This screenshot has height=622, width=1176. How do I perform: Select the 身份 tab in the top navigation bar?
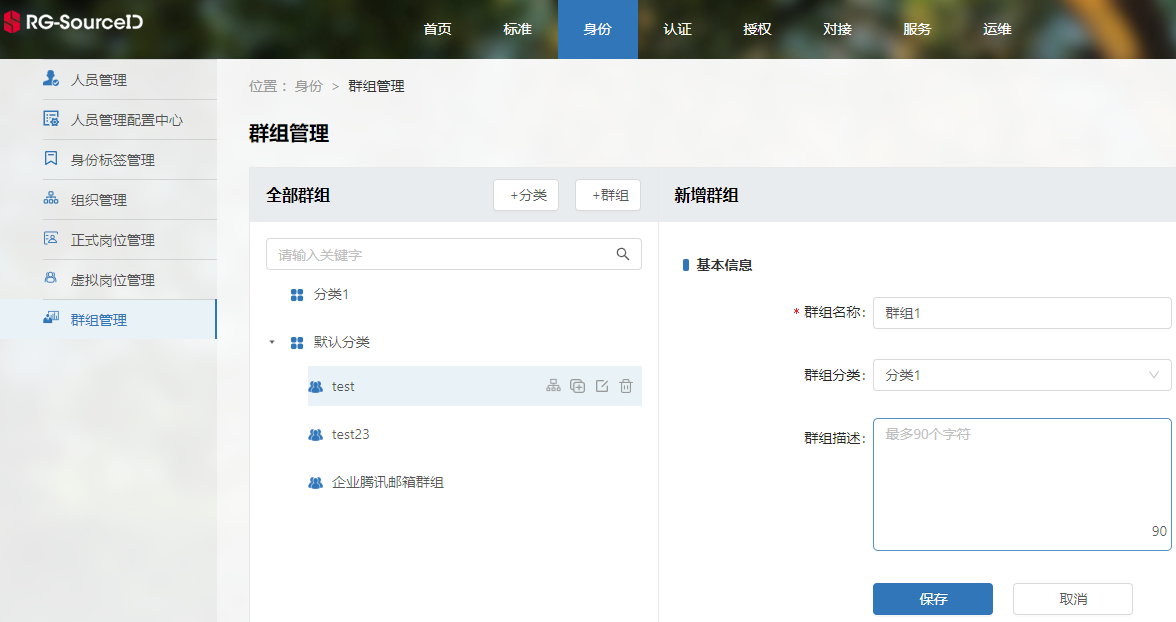pos(598,29)
